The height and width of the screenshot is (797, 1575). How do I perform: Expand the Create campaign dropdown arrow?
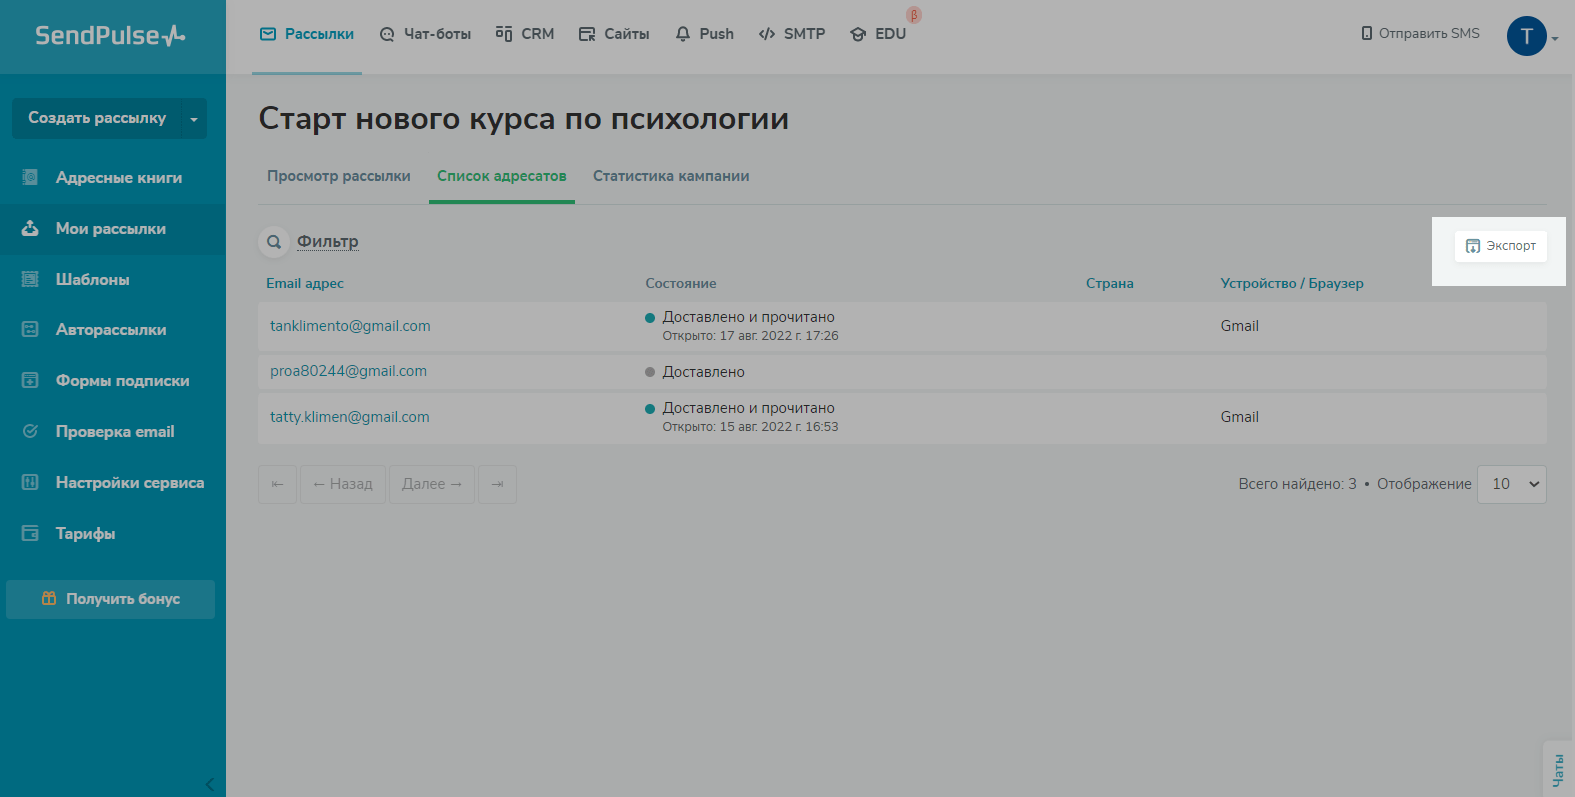pos(194,119)
